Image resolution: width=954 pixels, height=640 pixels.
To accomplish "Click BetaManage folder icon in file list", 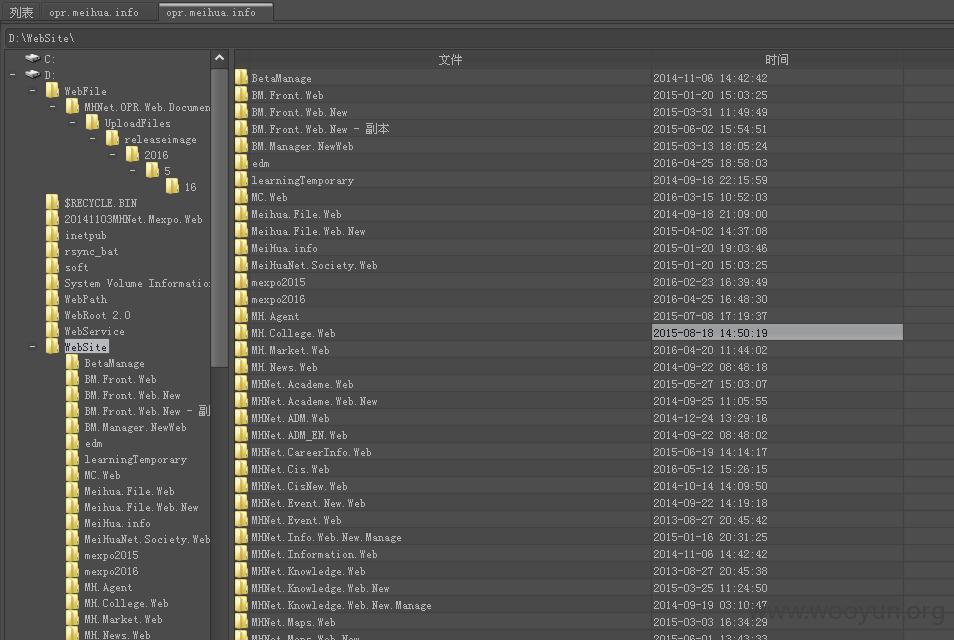I will coord(241,77).
